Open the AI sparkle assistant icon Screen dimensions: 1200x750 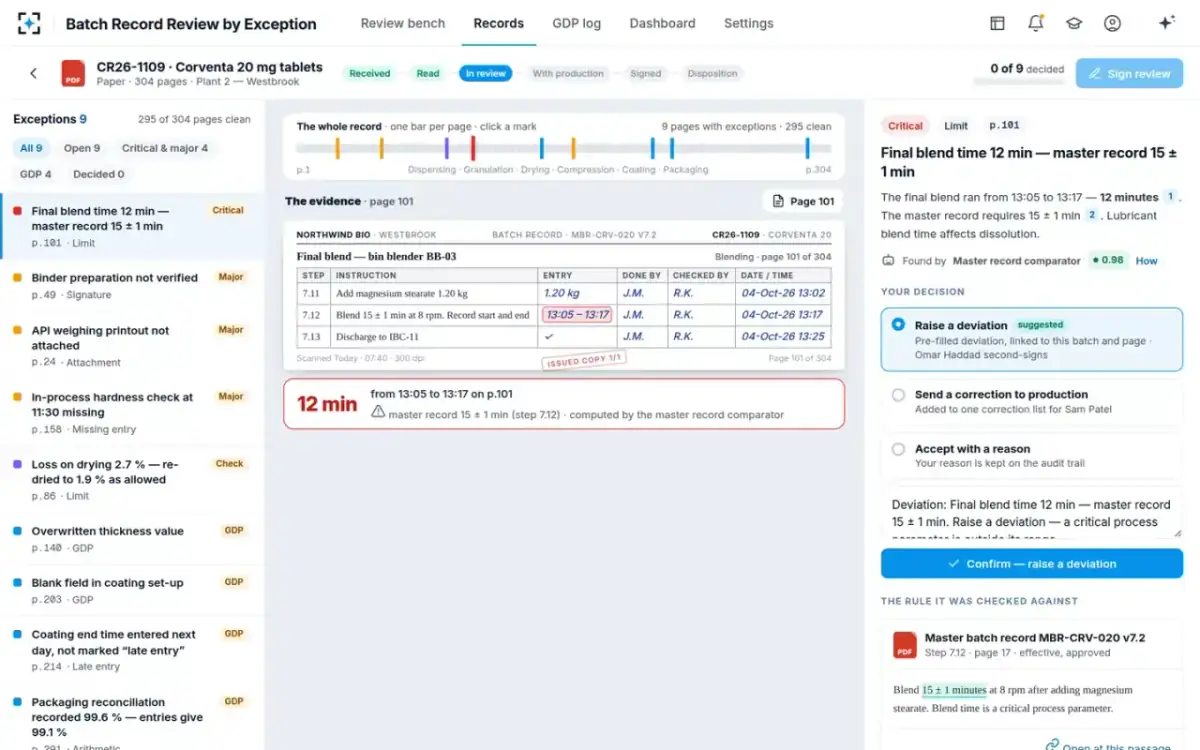pos(1166,23)
